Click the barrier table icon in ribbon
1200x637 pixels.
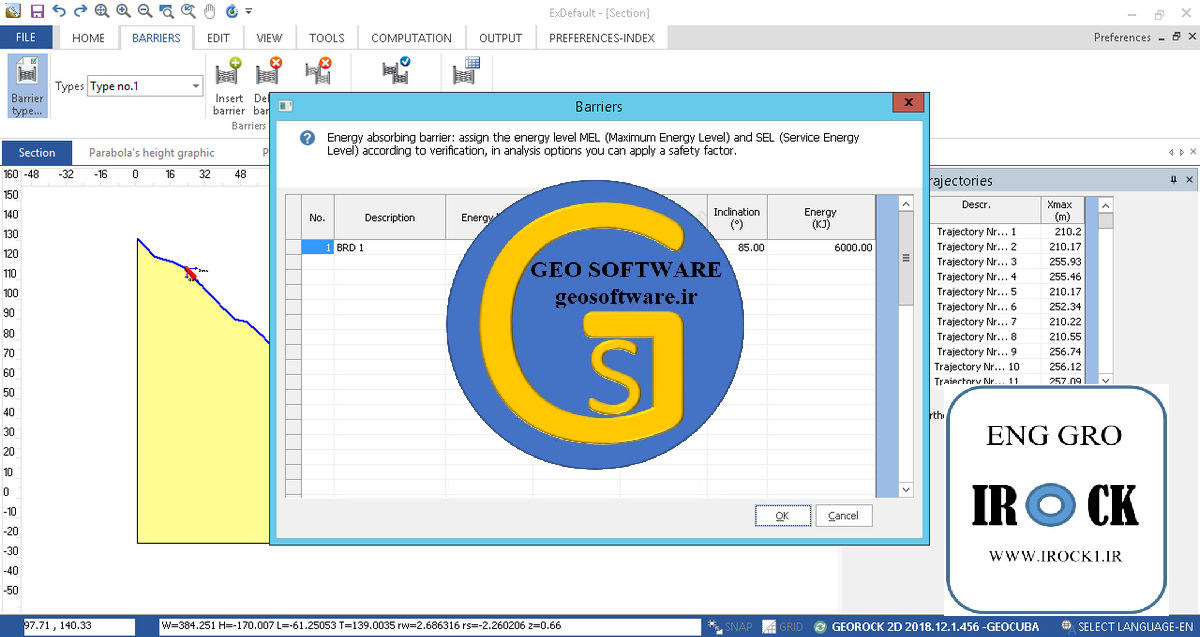(467, 71)
